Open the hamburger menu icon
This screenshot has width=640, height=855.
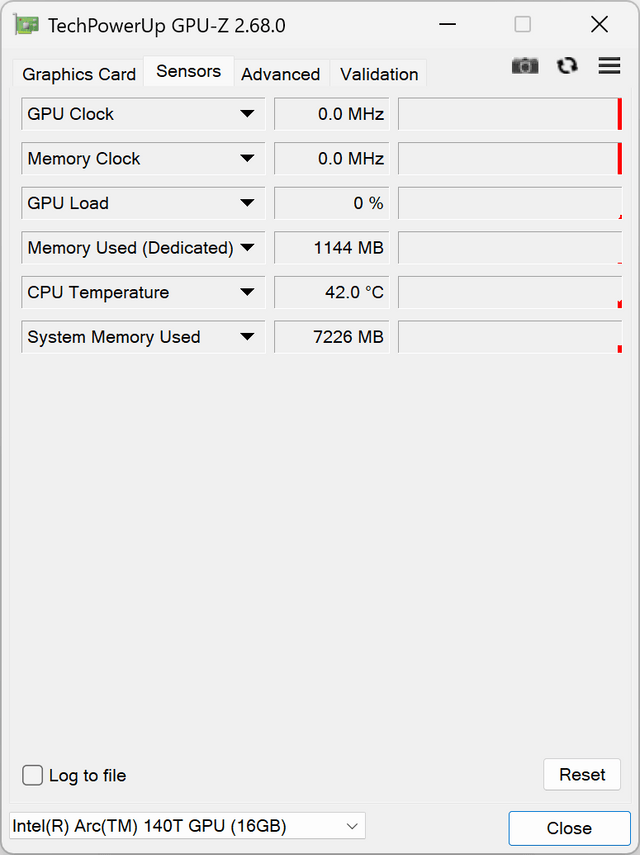[609, 65]
